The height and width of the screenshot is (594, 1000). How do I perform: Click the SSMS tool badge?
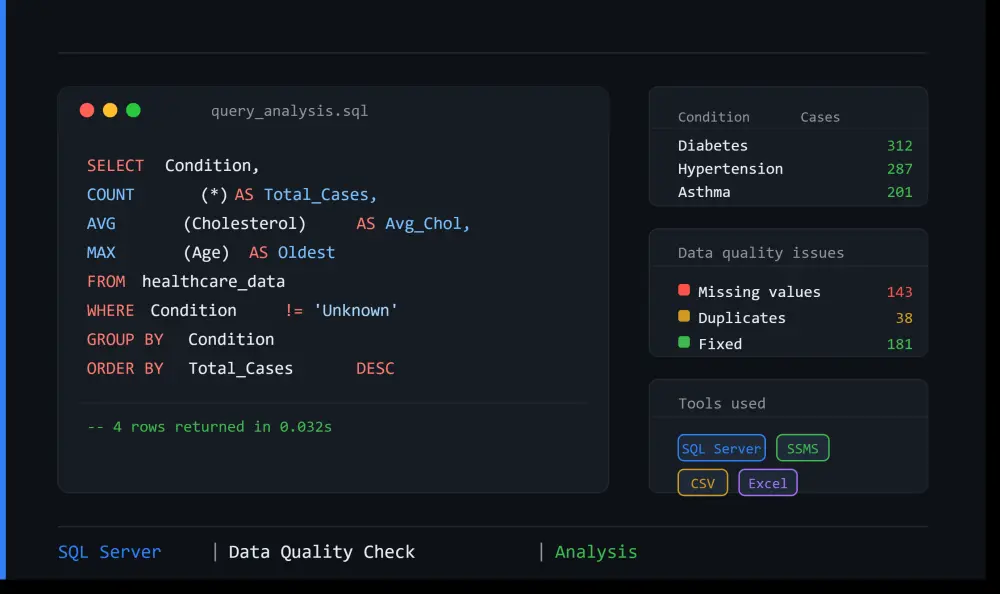coord(802,448)
